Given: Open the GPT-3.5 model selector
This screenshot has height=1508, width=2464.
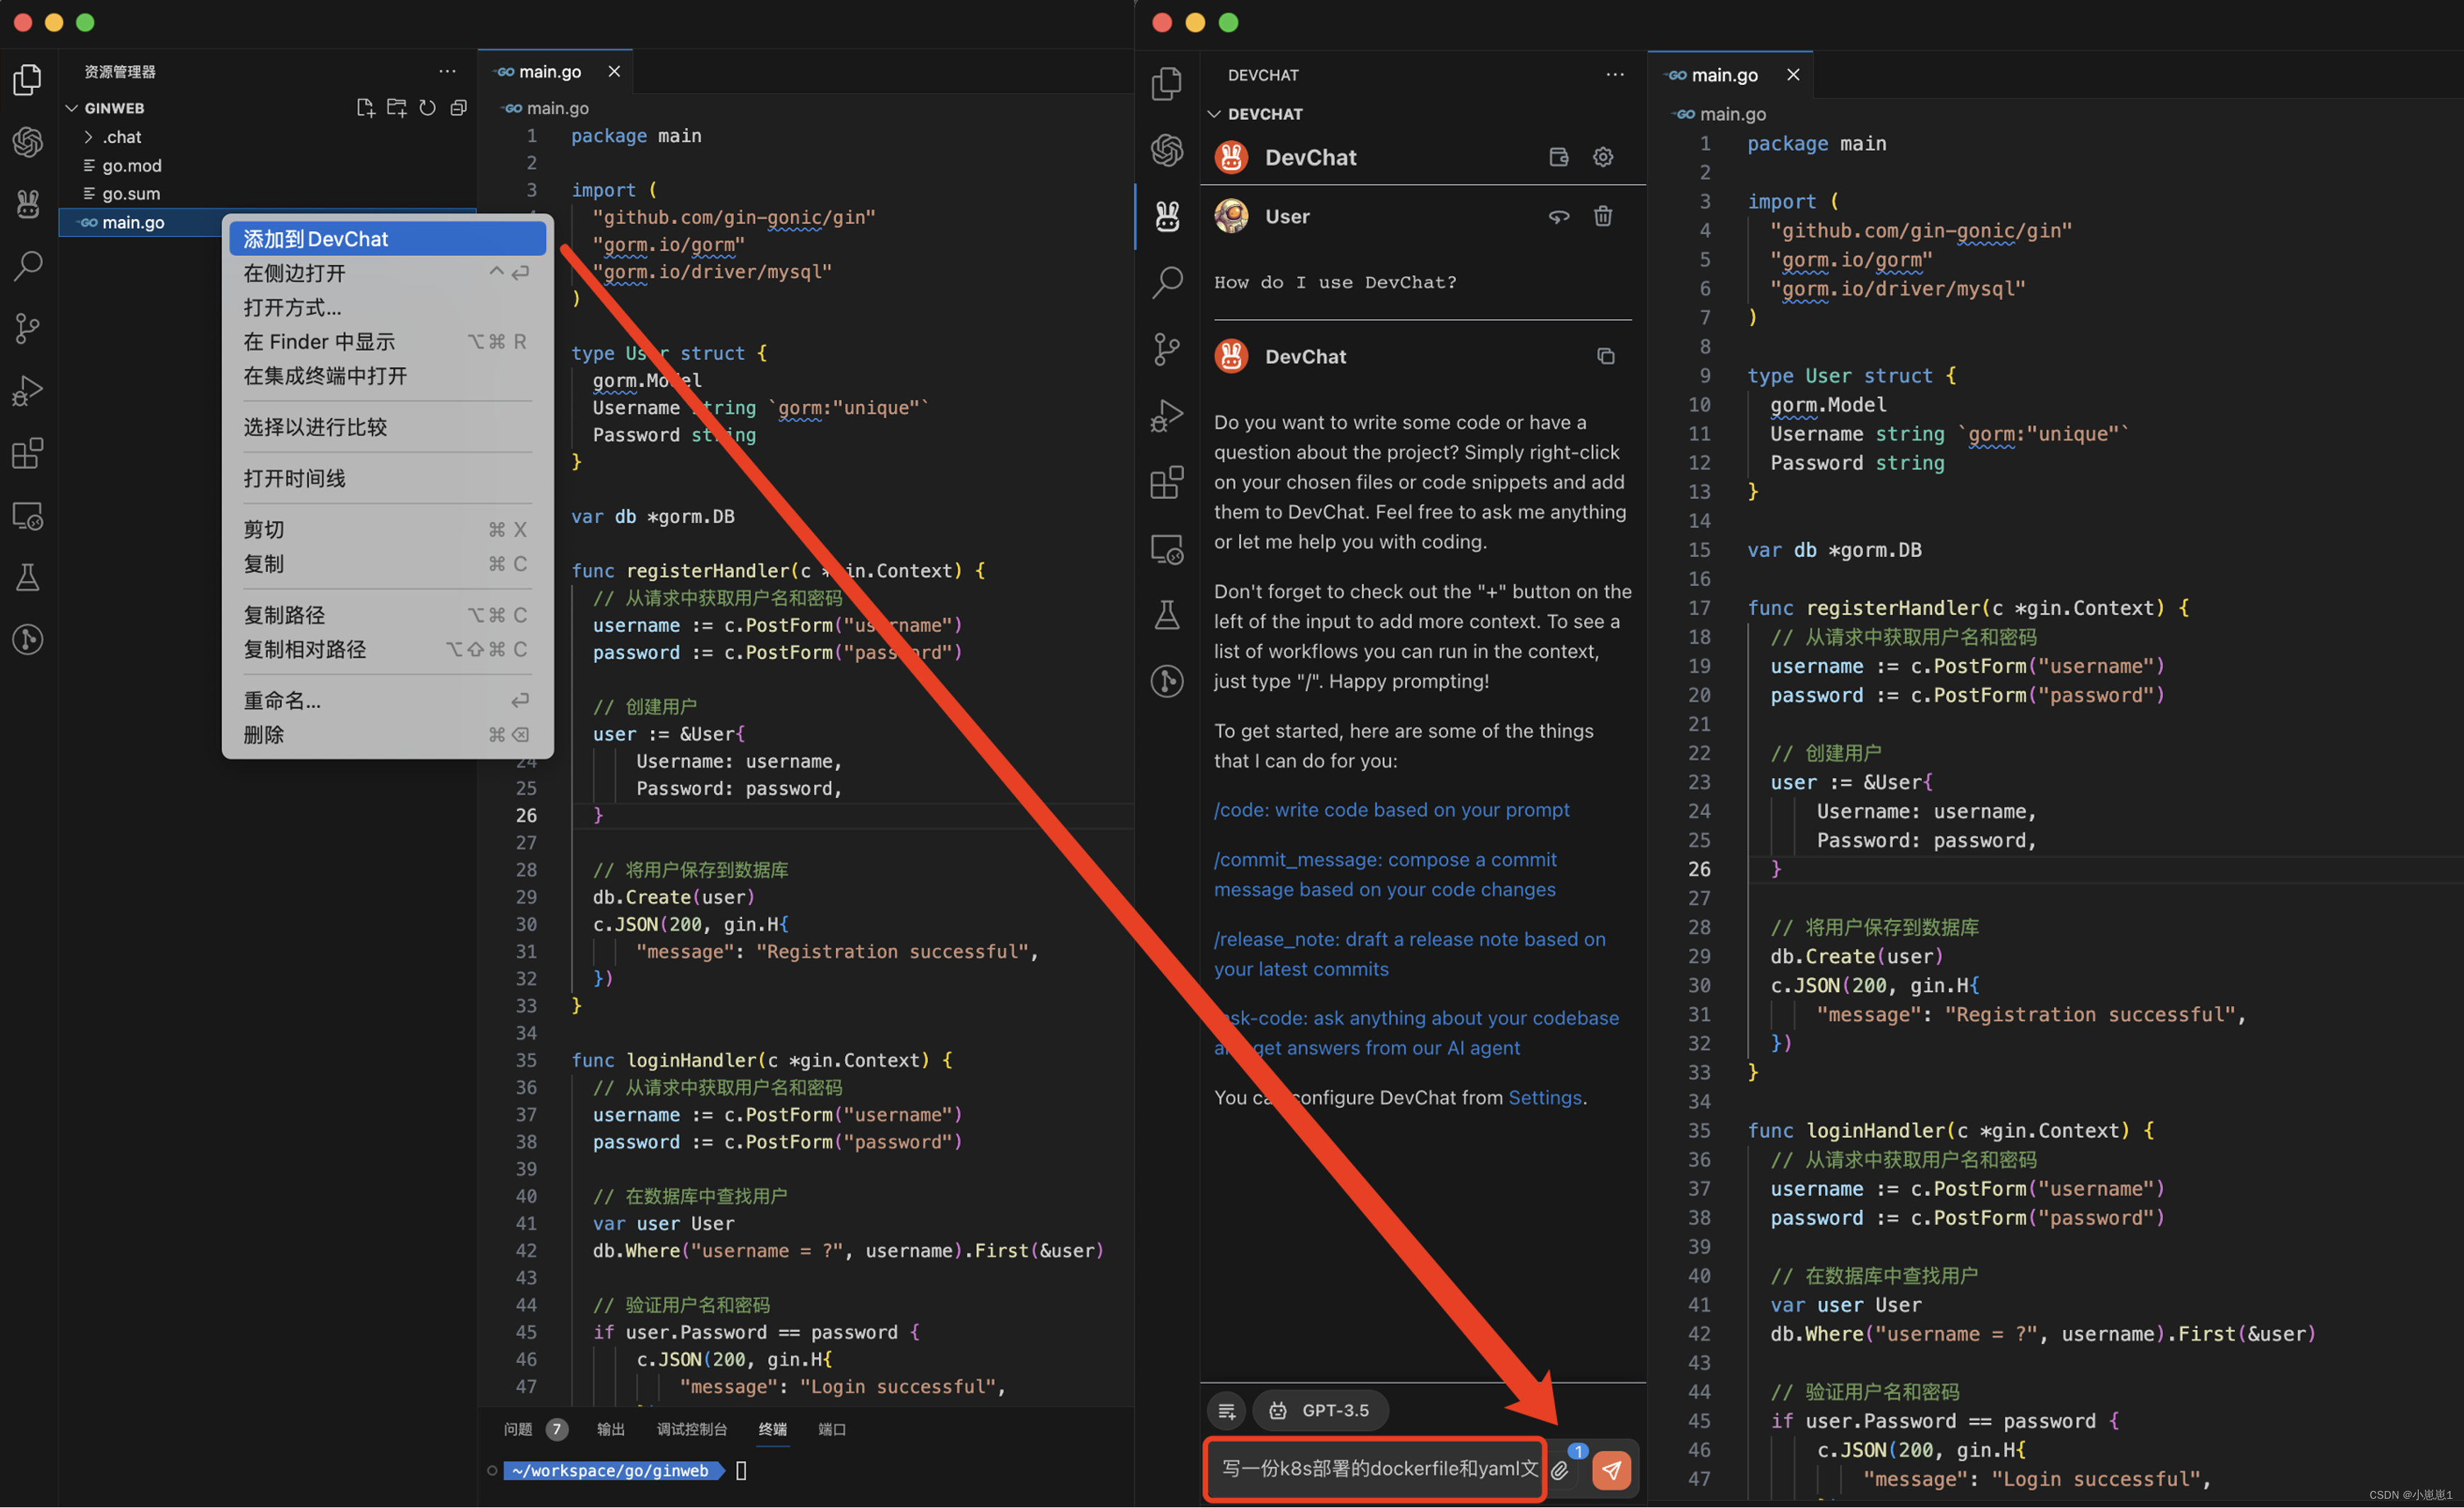Looking at the screenshot, I should 1321,1410.
